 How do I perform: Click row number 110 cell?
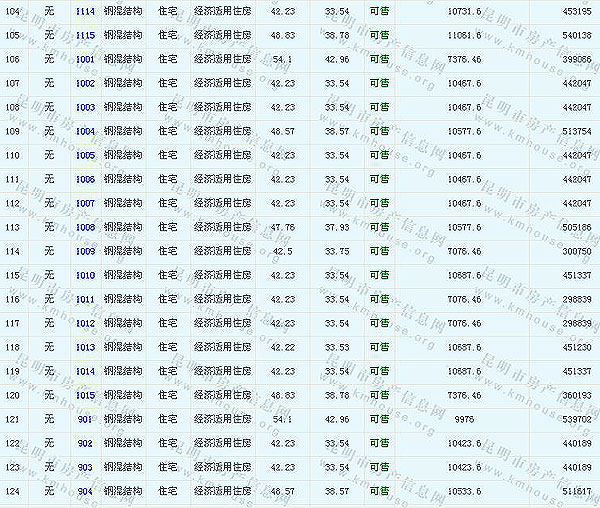coord(13,155)
